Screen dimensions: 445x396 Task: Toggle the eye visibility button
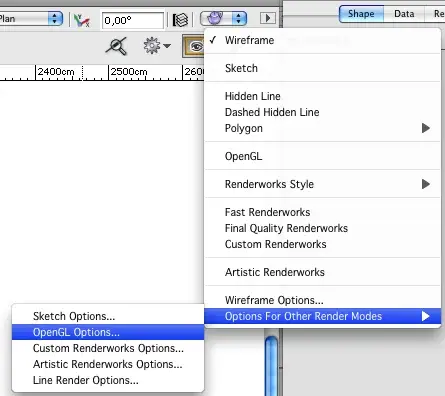194,46
